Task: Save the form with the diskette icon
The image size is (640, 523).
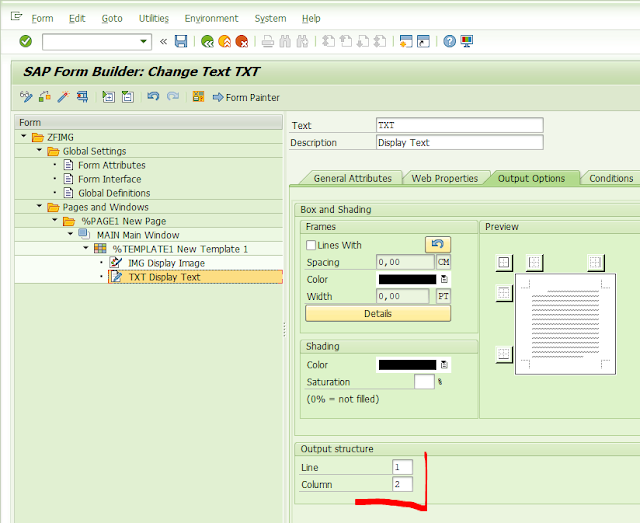Action: click(181, 41)
